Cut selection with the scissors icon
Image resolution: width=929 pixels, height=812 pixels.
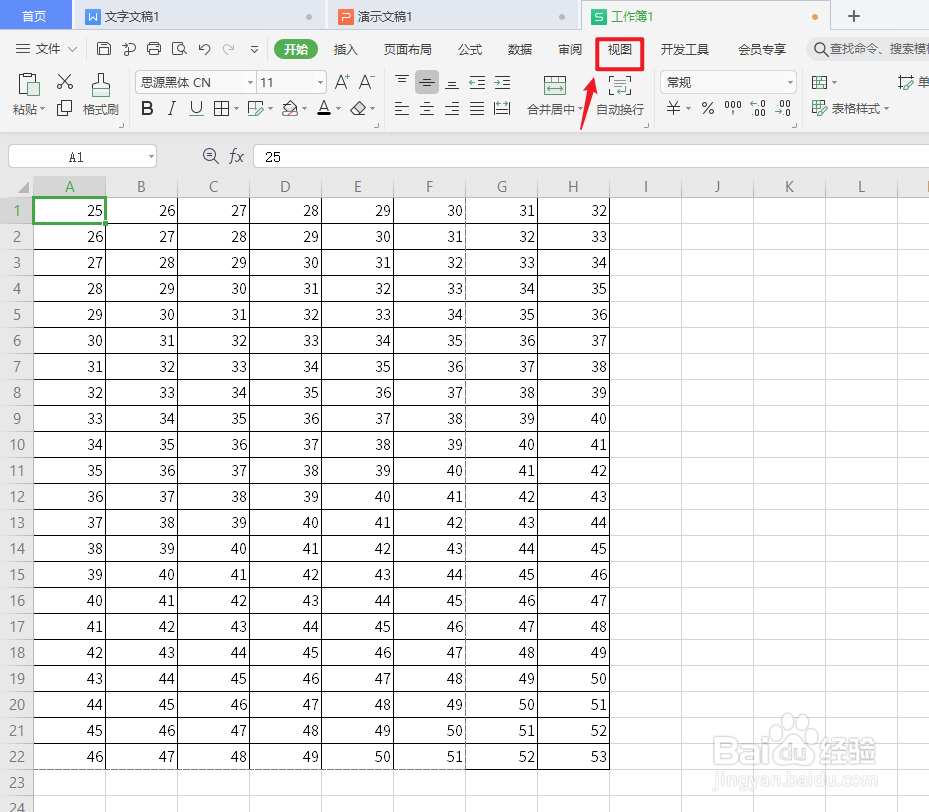pyautogui.click(x=65, y=82)
